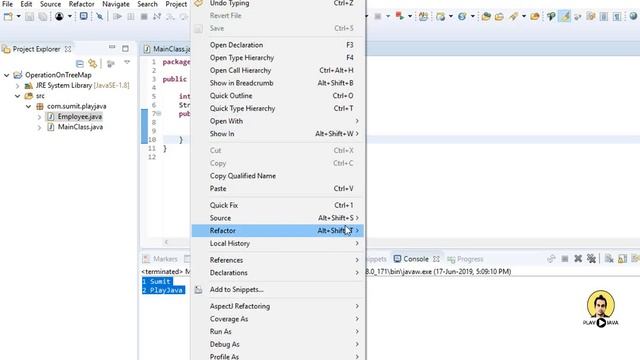This screenshot has height=360, width=640.
Task: Open the File menu
Action: coord(7,4)
